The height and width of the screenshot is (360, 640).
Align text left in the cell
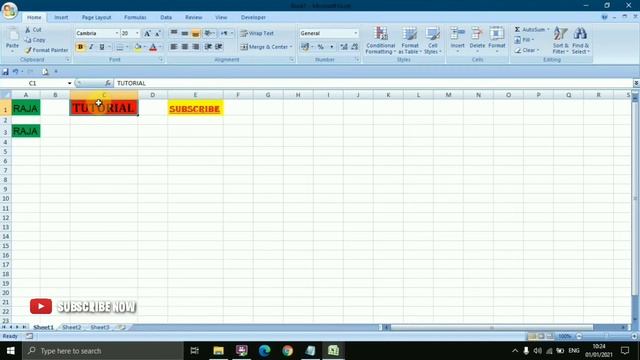pos(174,47)
